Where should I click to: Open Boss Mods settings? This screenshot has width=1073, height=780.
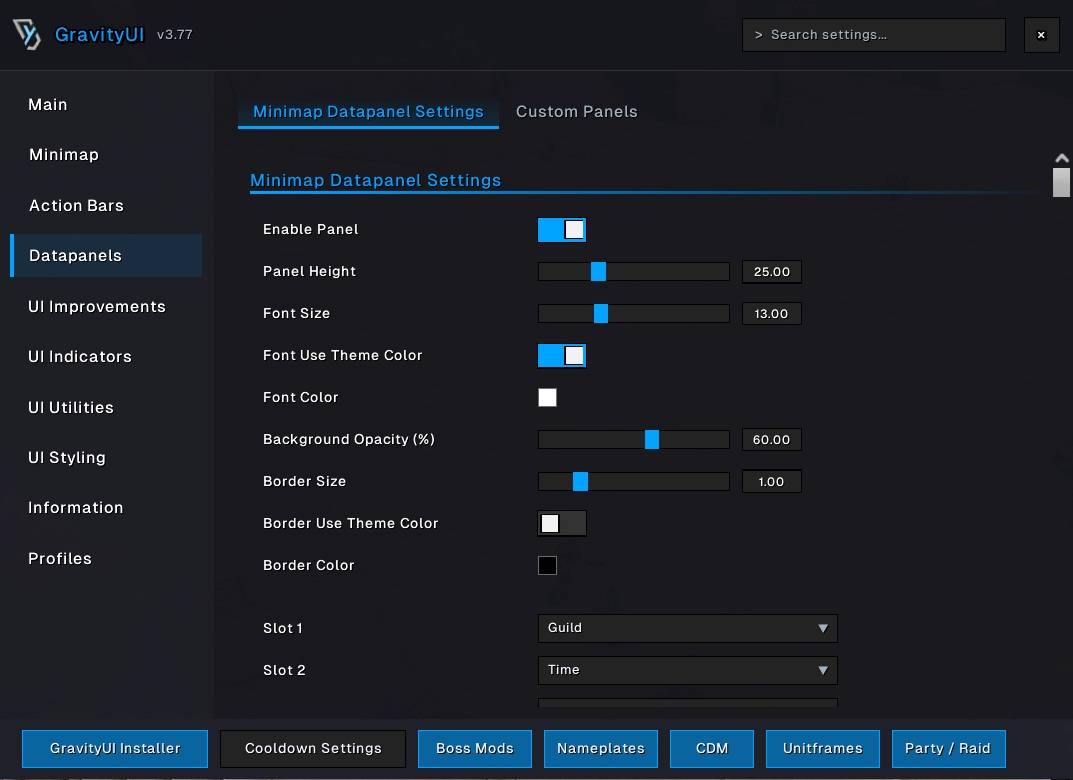(x=475, y=749)
